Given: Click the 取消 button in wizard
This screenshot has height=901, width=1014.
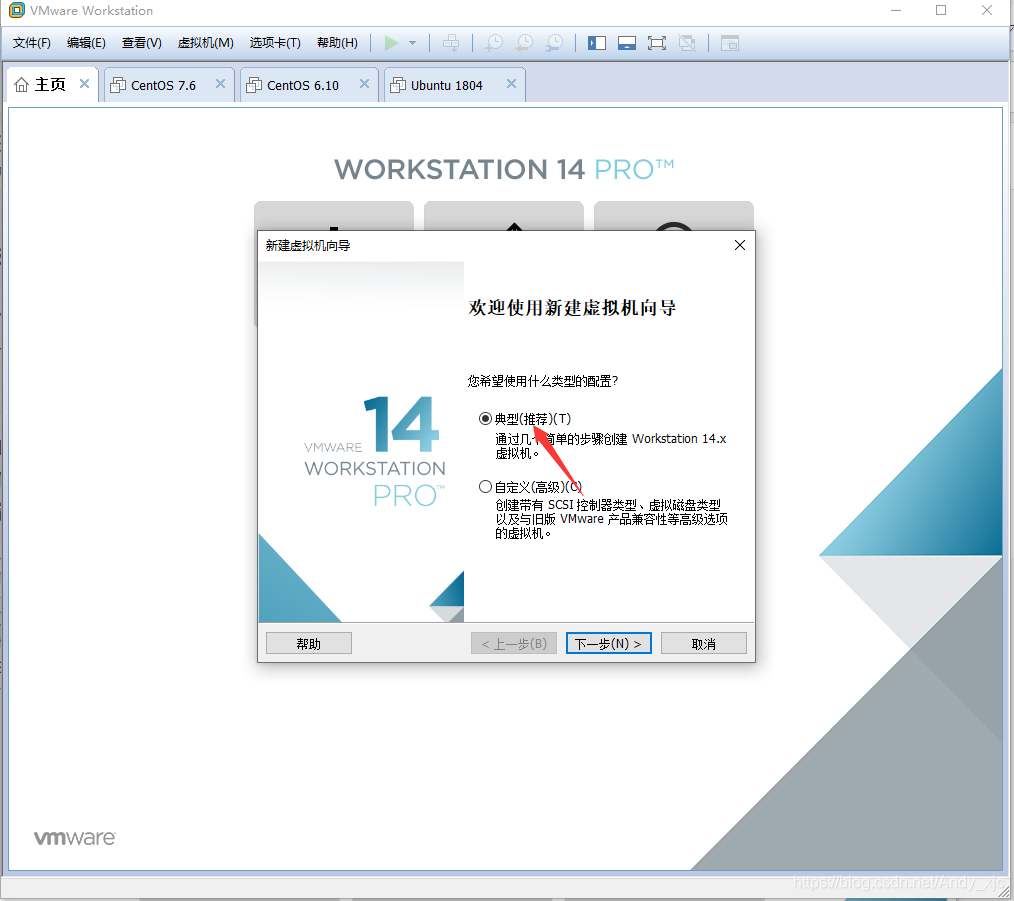Looking at the screenshot, I should pos(704,644).
